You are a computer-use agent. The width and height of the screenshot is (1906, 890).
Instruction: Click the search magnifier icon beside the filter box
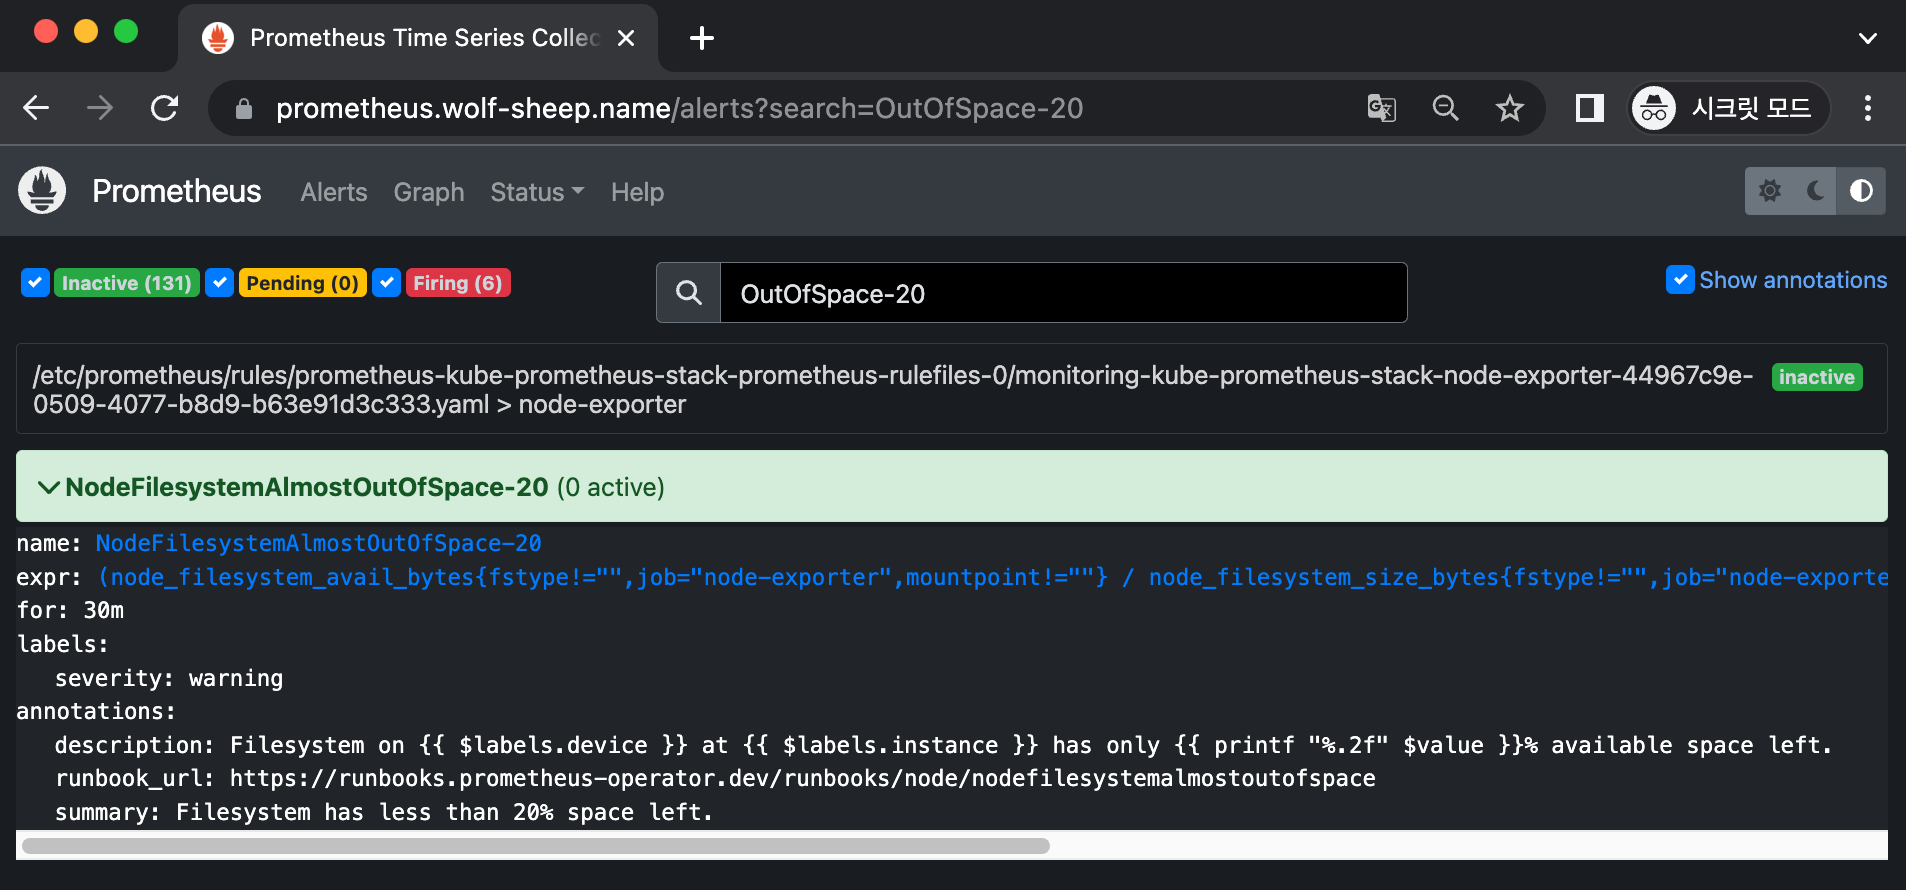pos(688,293)
